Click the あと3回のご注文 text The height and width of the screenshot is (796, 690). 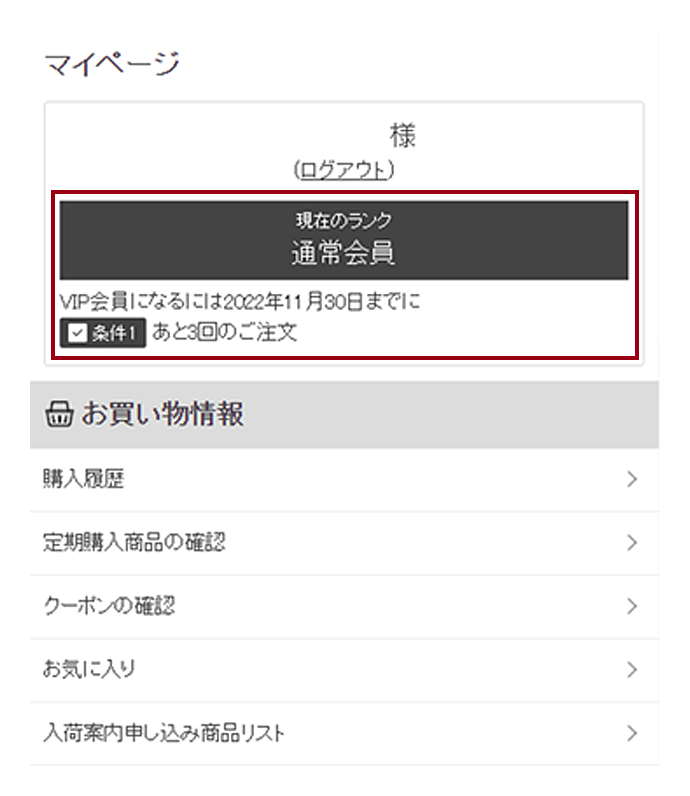[x=224, y=333]
